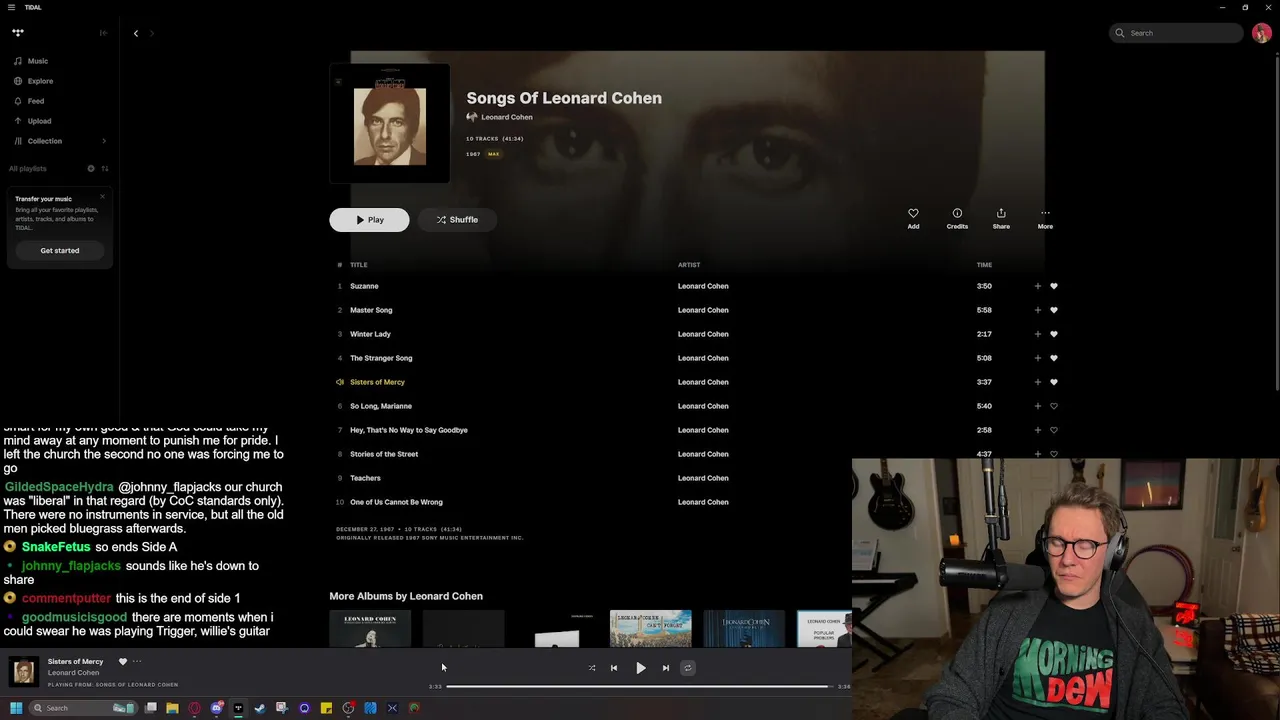Open the Windows Start menu
The image size is (1280, 720).
point(16,708)
